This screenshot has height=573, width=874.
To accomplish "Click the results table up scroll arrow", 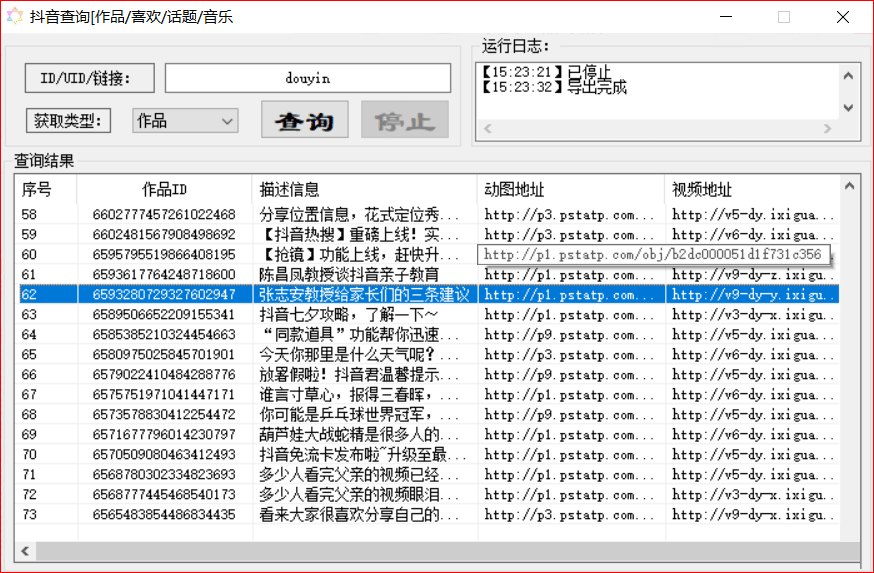I will 849,186.
